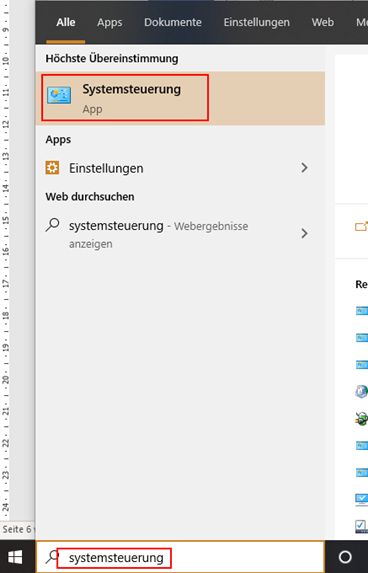
Task: Click the orange Einstellungen gear icon
Action: pyautogui.click(x=52, y=168)
